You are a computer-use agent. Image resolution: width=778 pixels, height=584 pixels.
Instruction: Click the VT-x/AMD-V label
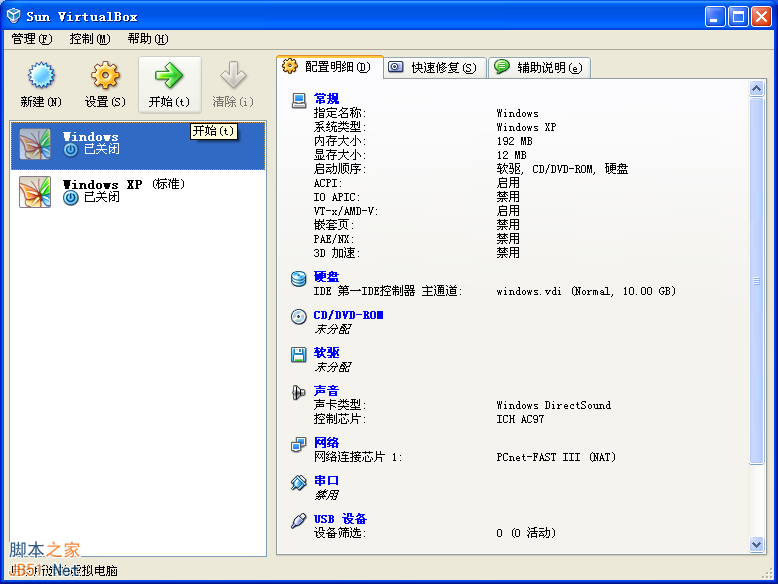[346, 211]
